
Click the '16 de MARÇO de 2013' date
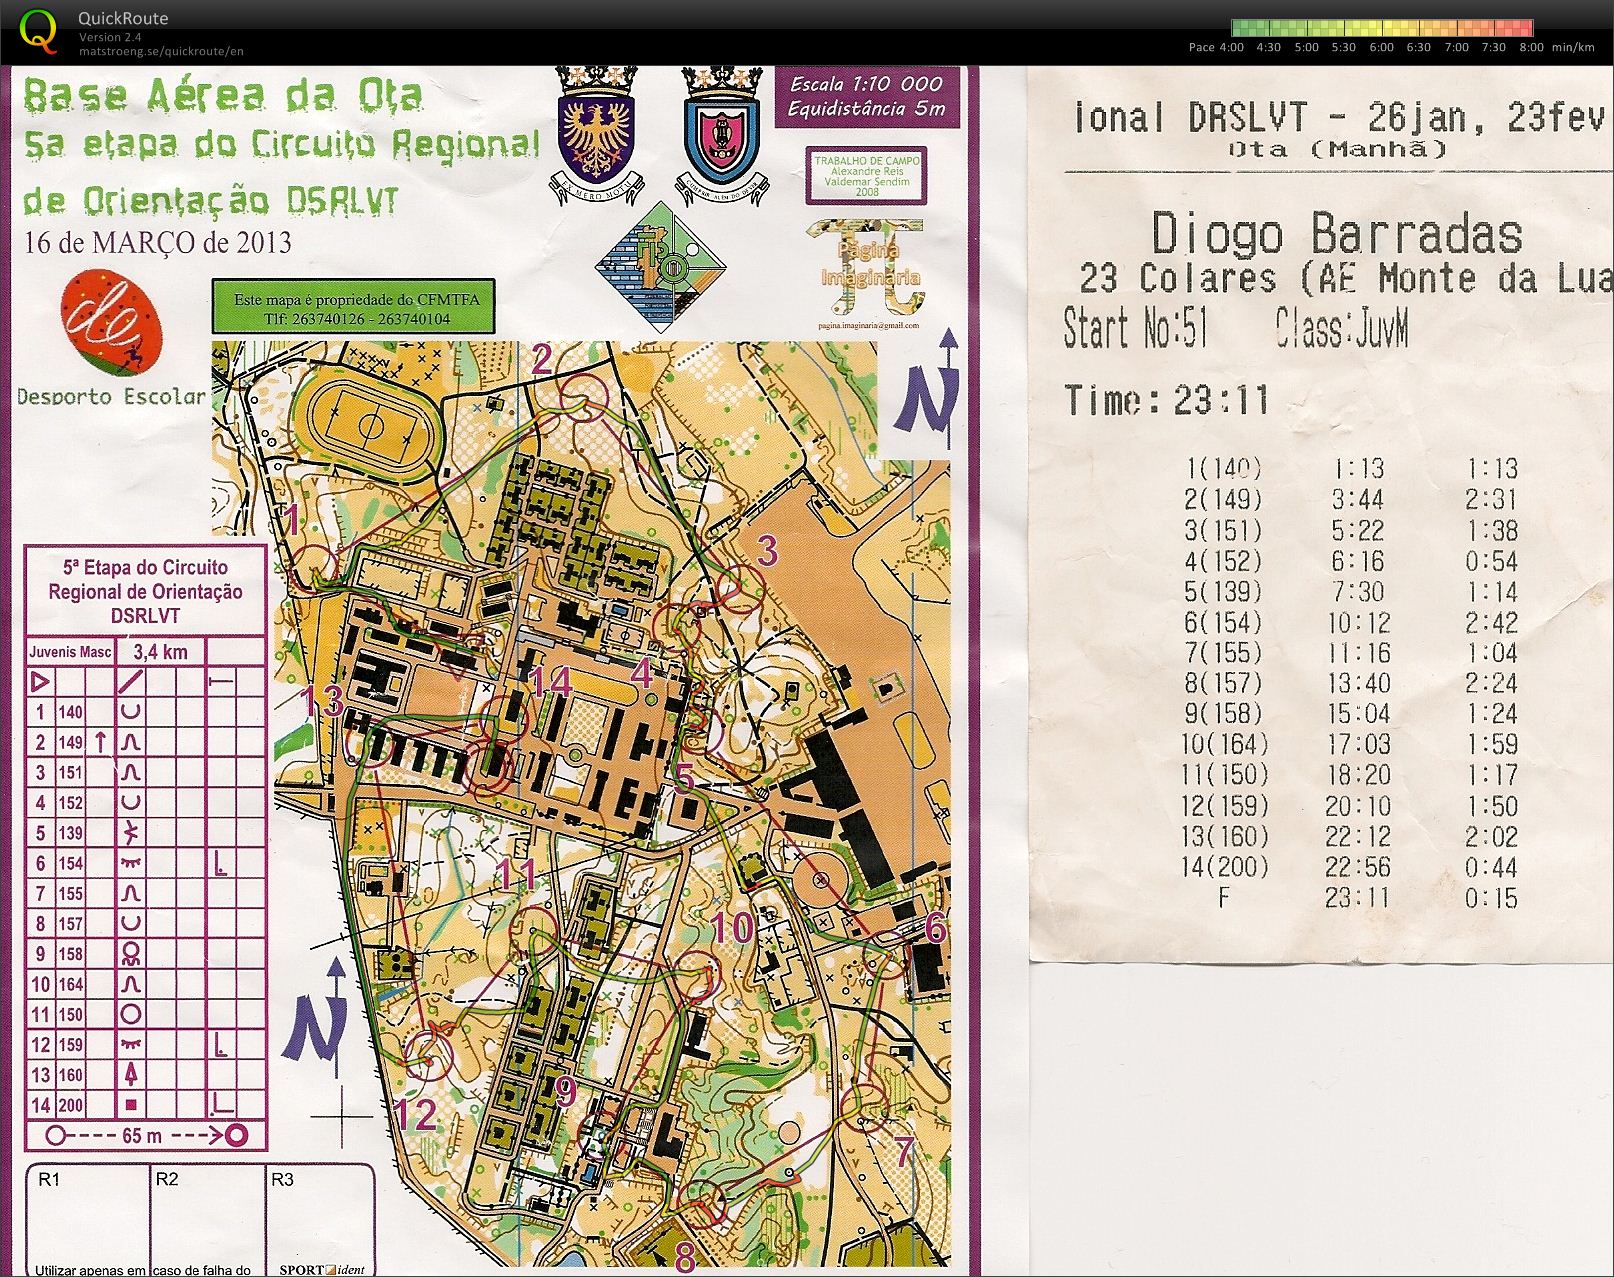[157, 242]
